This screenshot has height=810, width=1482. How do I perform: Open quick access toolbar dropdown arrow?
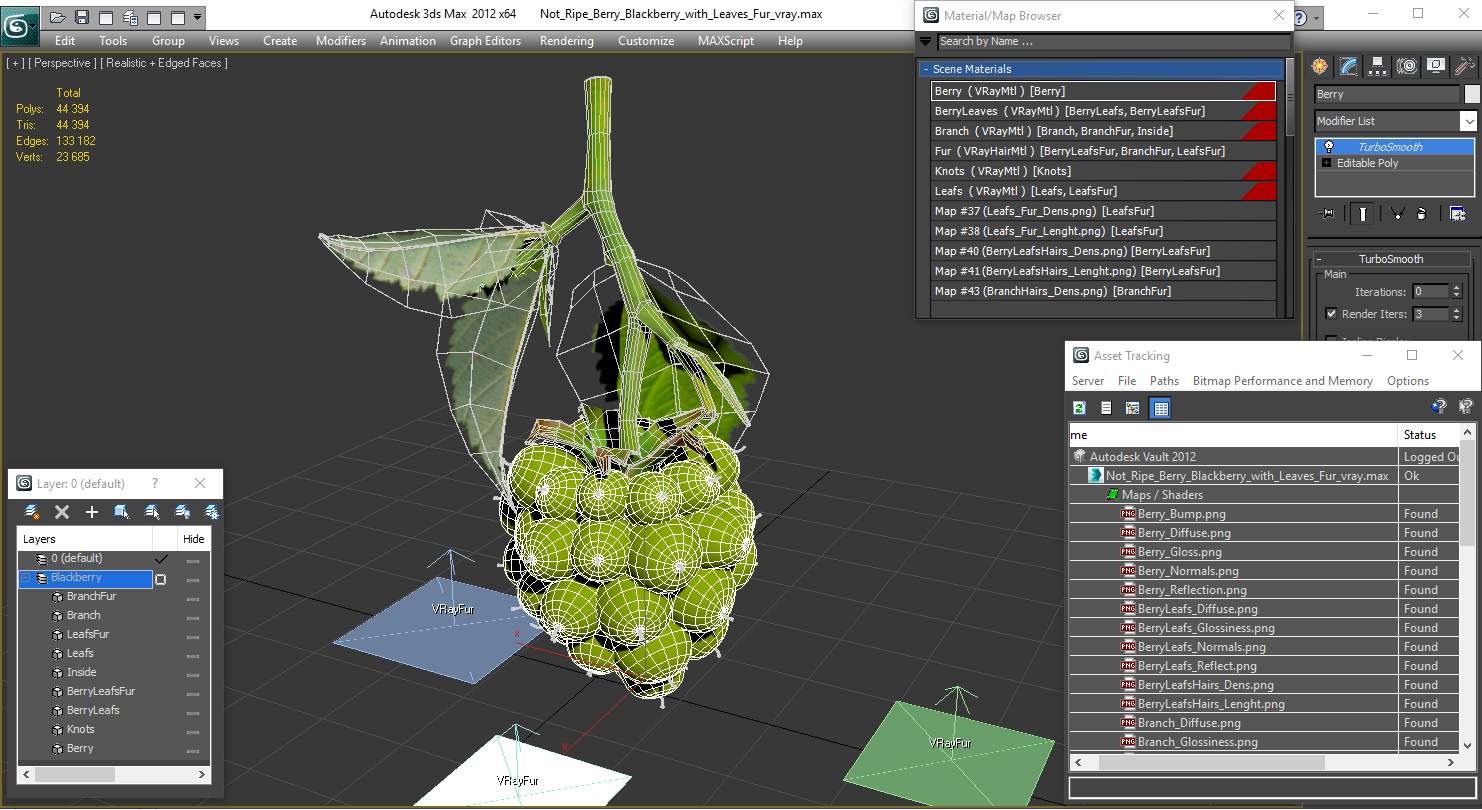pyautogui.click(x=198, y=17)
